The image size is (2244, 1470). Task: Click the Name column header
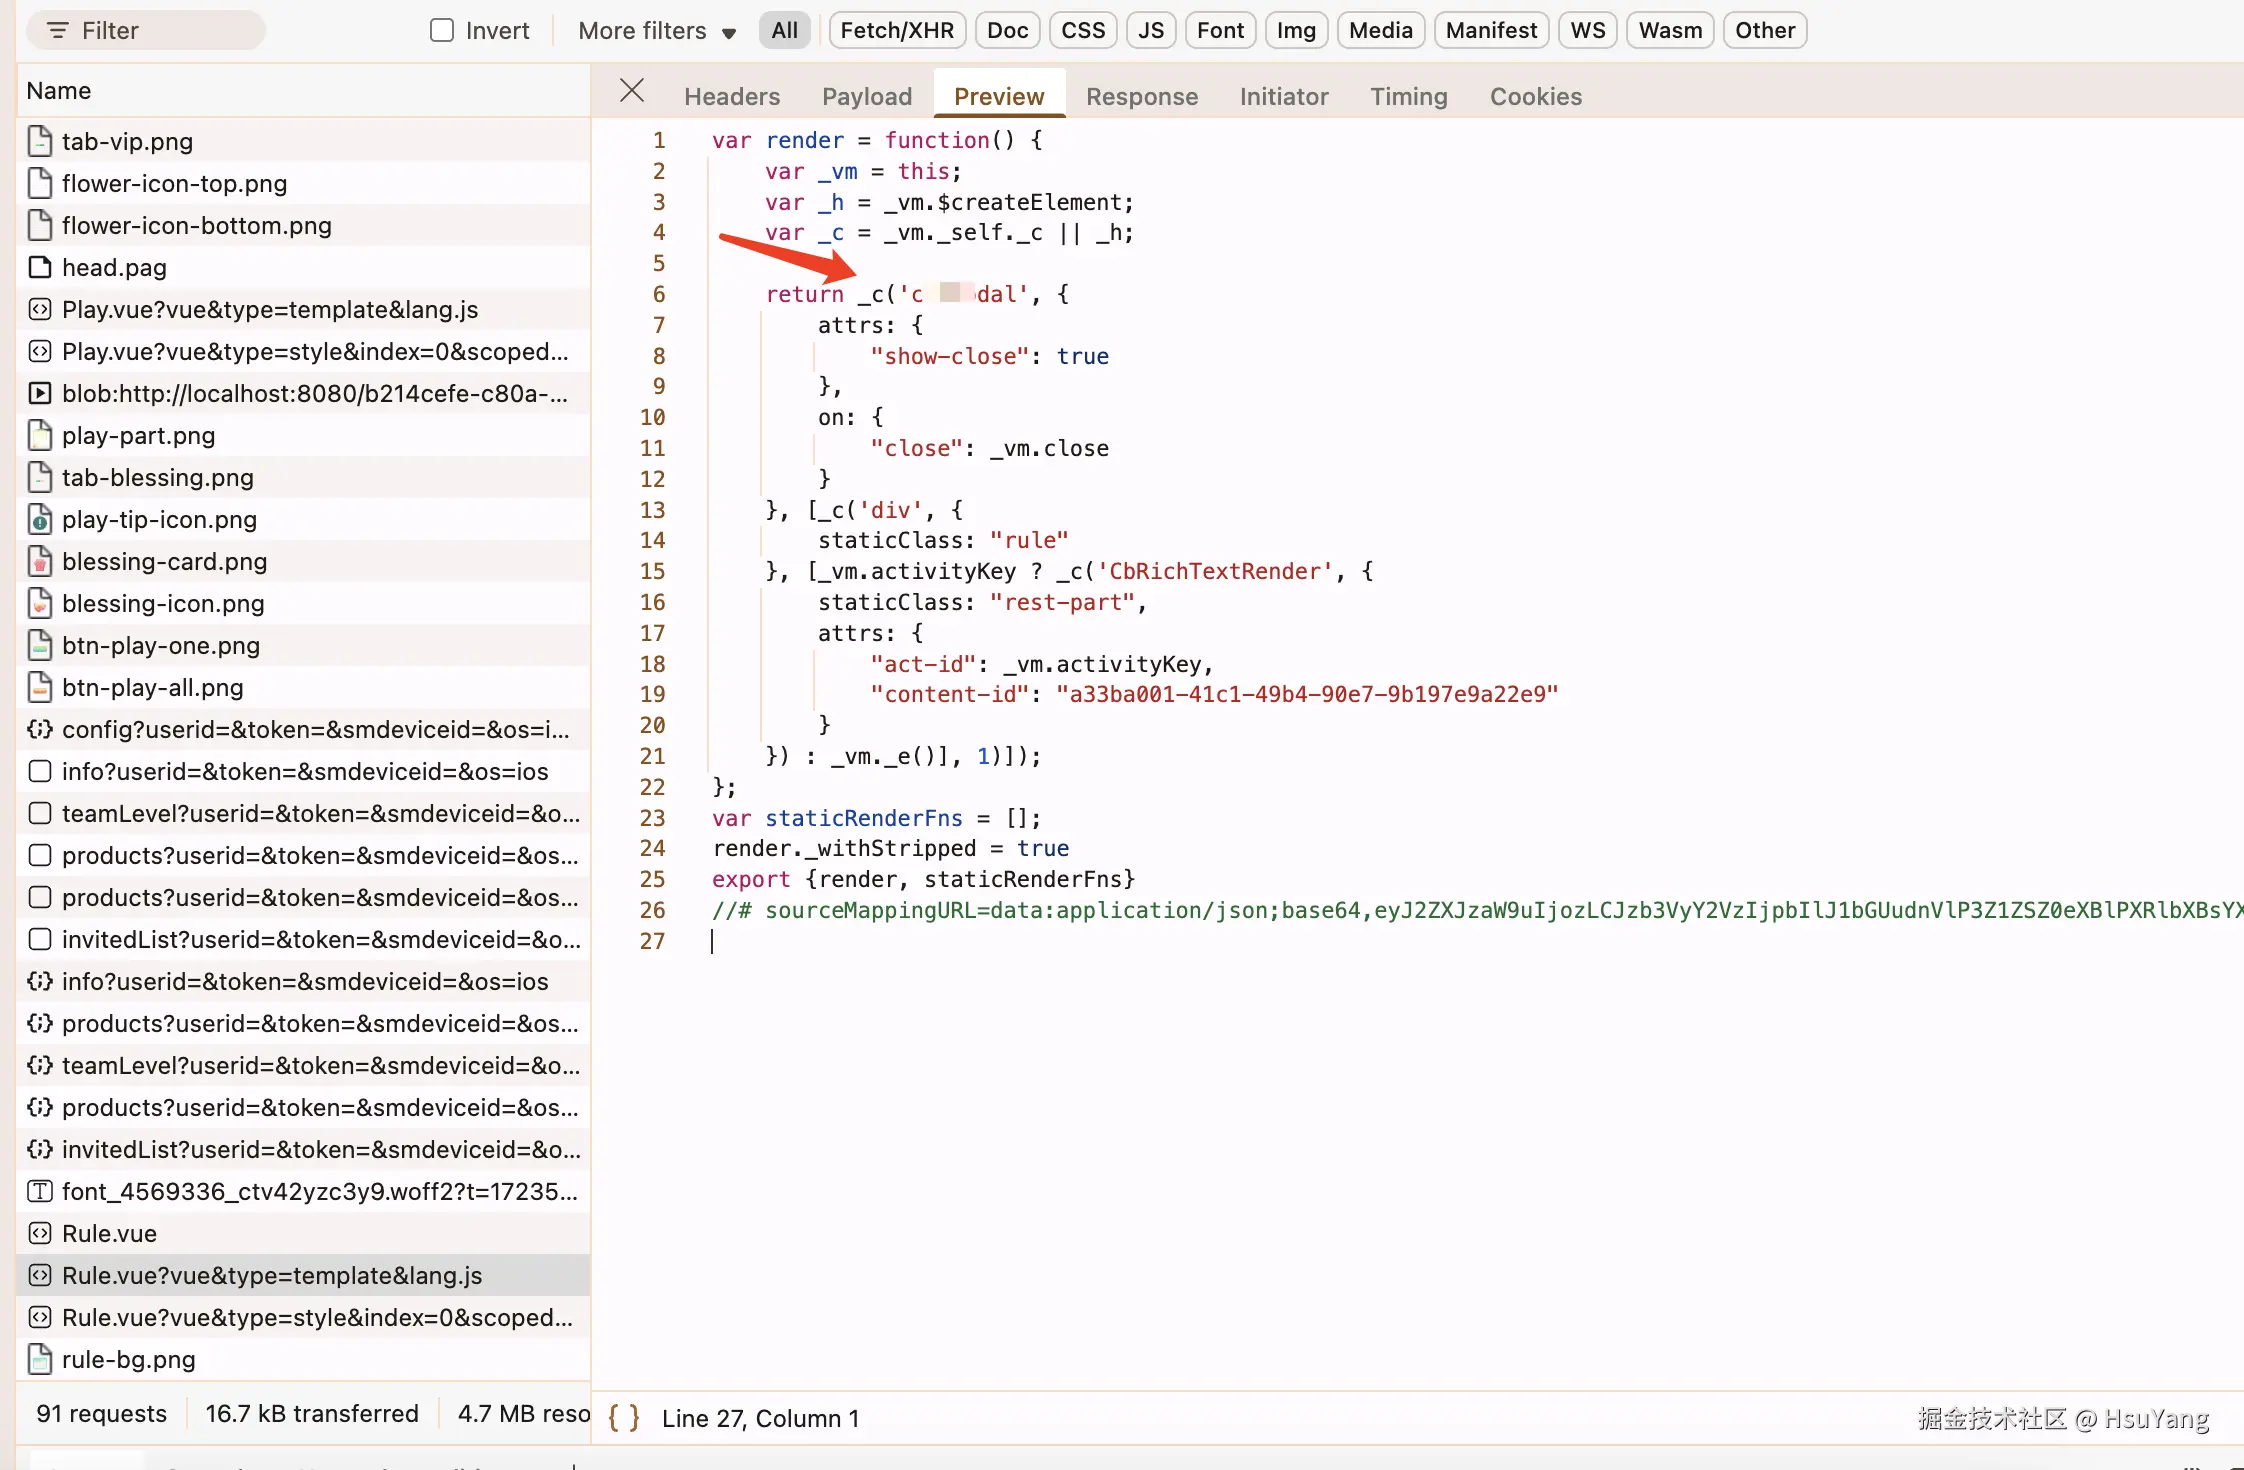click(x=59, y=91)
